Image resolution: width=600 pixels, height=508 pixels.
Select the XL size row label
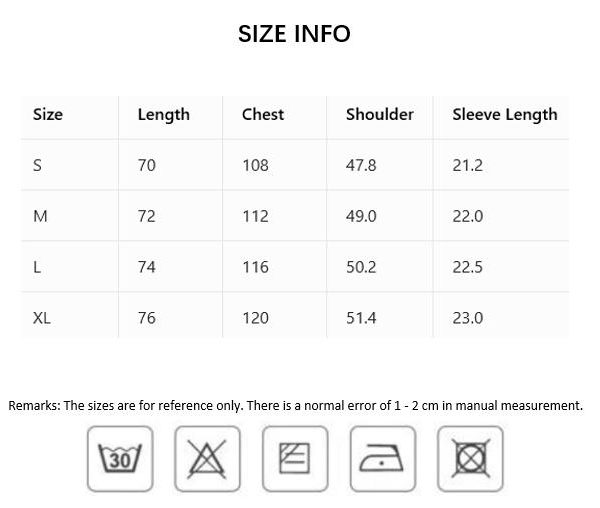[x=42, y=318]
